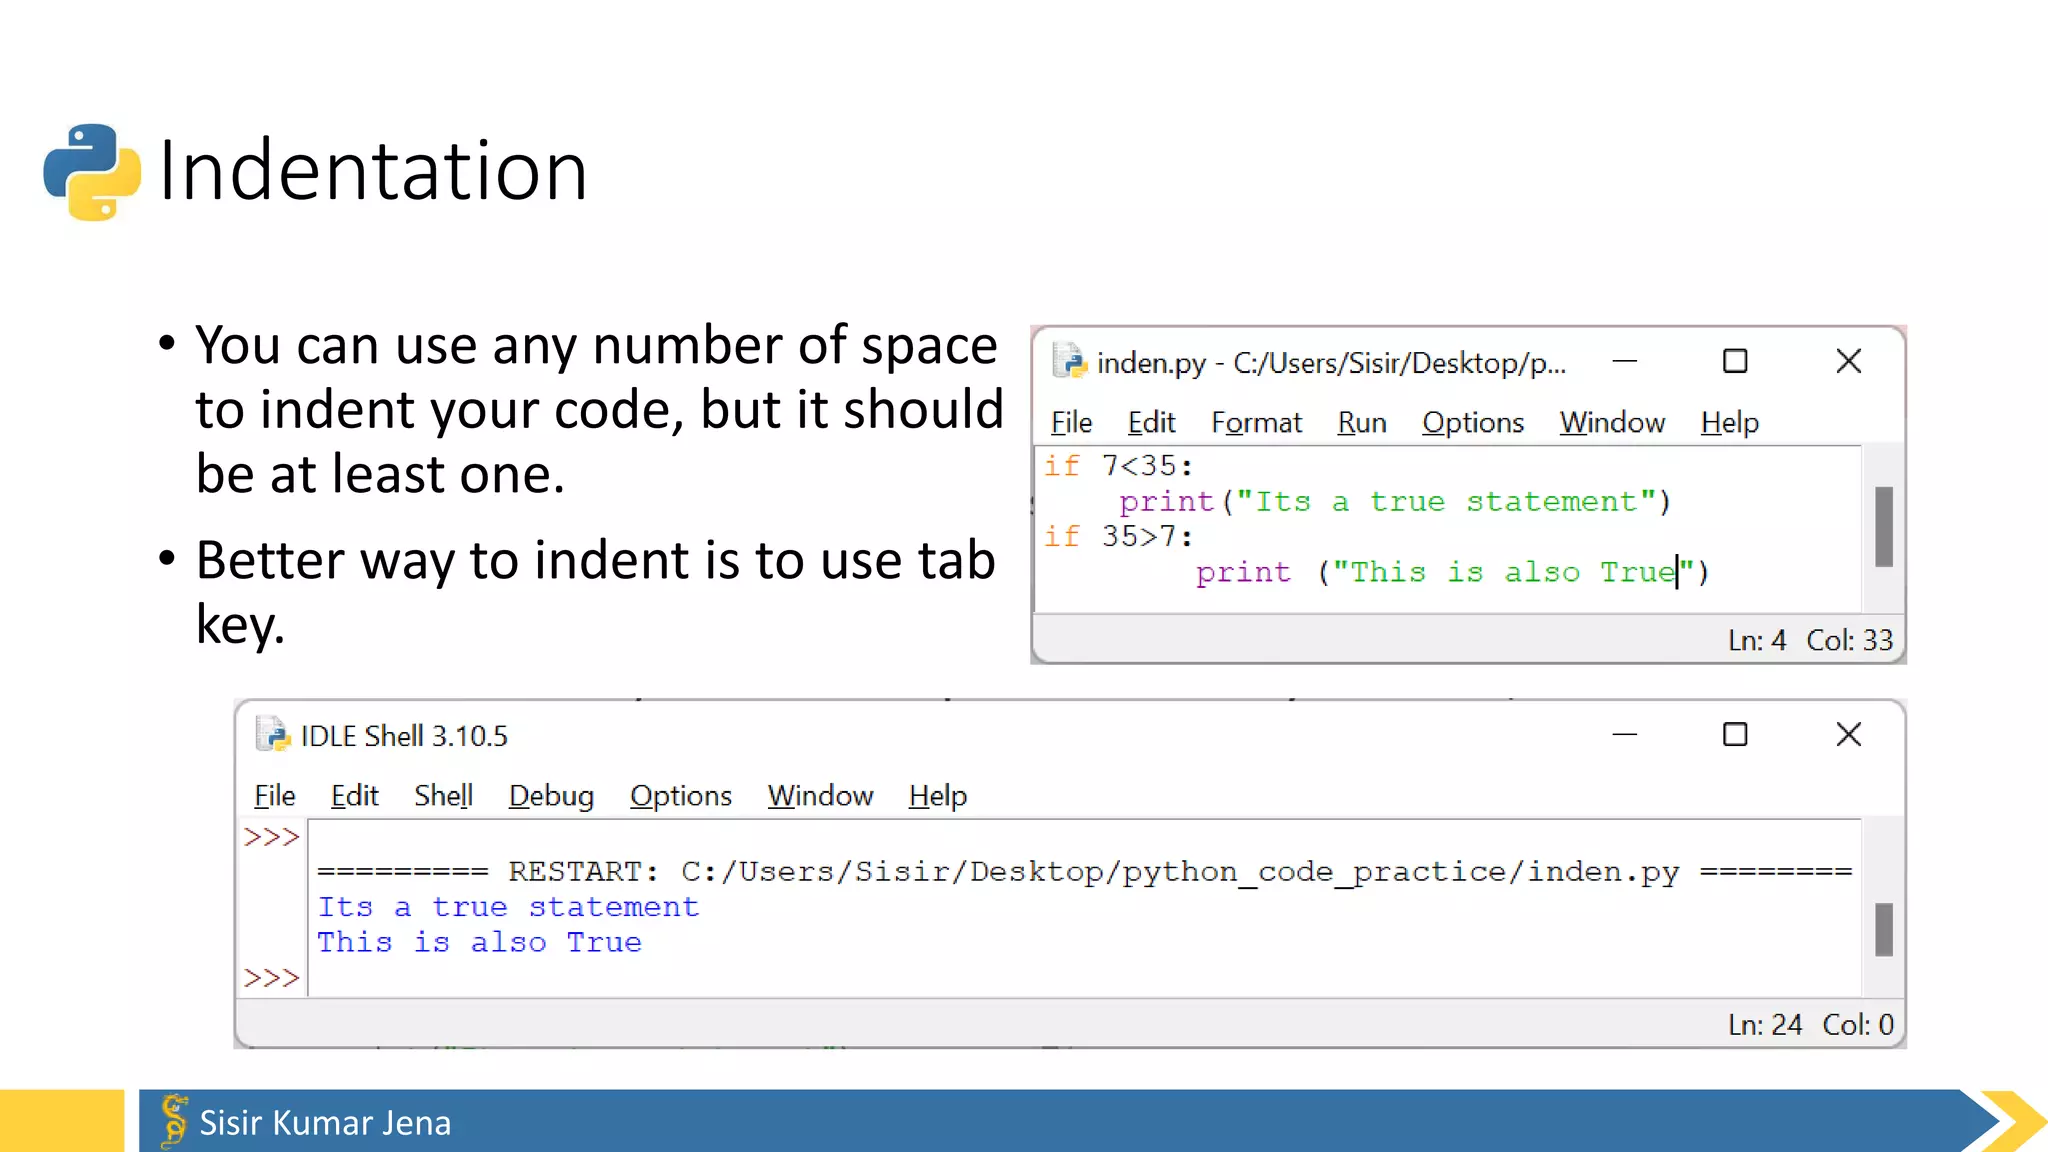Click the IDLE Shell 3.10.5 title text
This screenshot has height=1152, width=2048.
pyautogui.click(x=404, y=736)
